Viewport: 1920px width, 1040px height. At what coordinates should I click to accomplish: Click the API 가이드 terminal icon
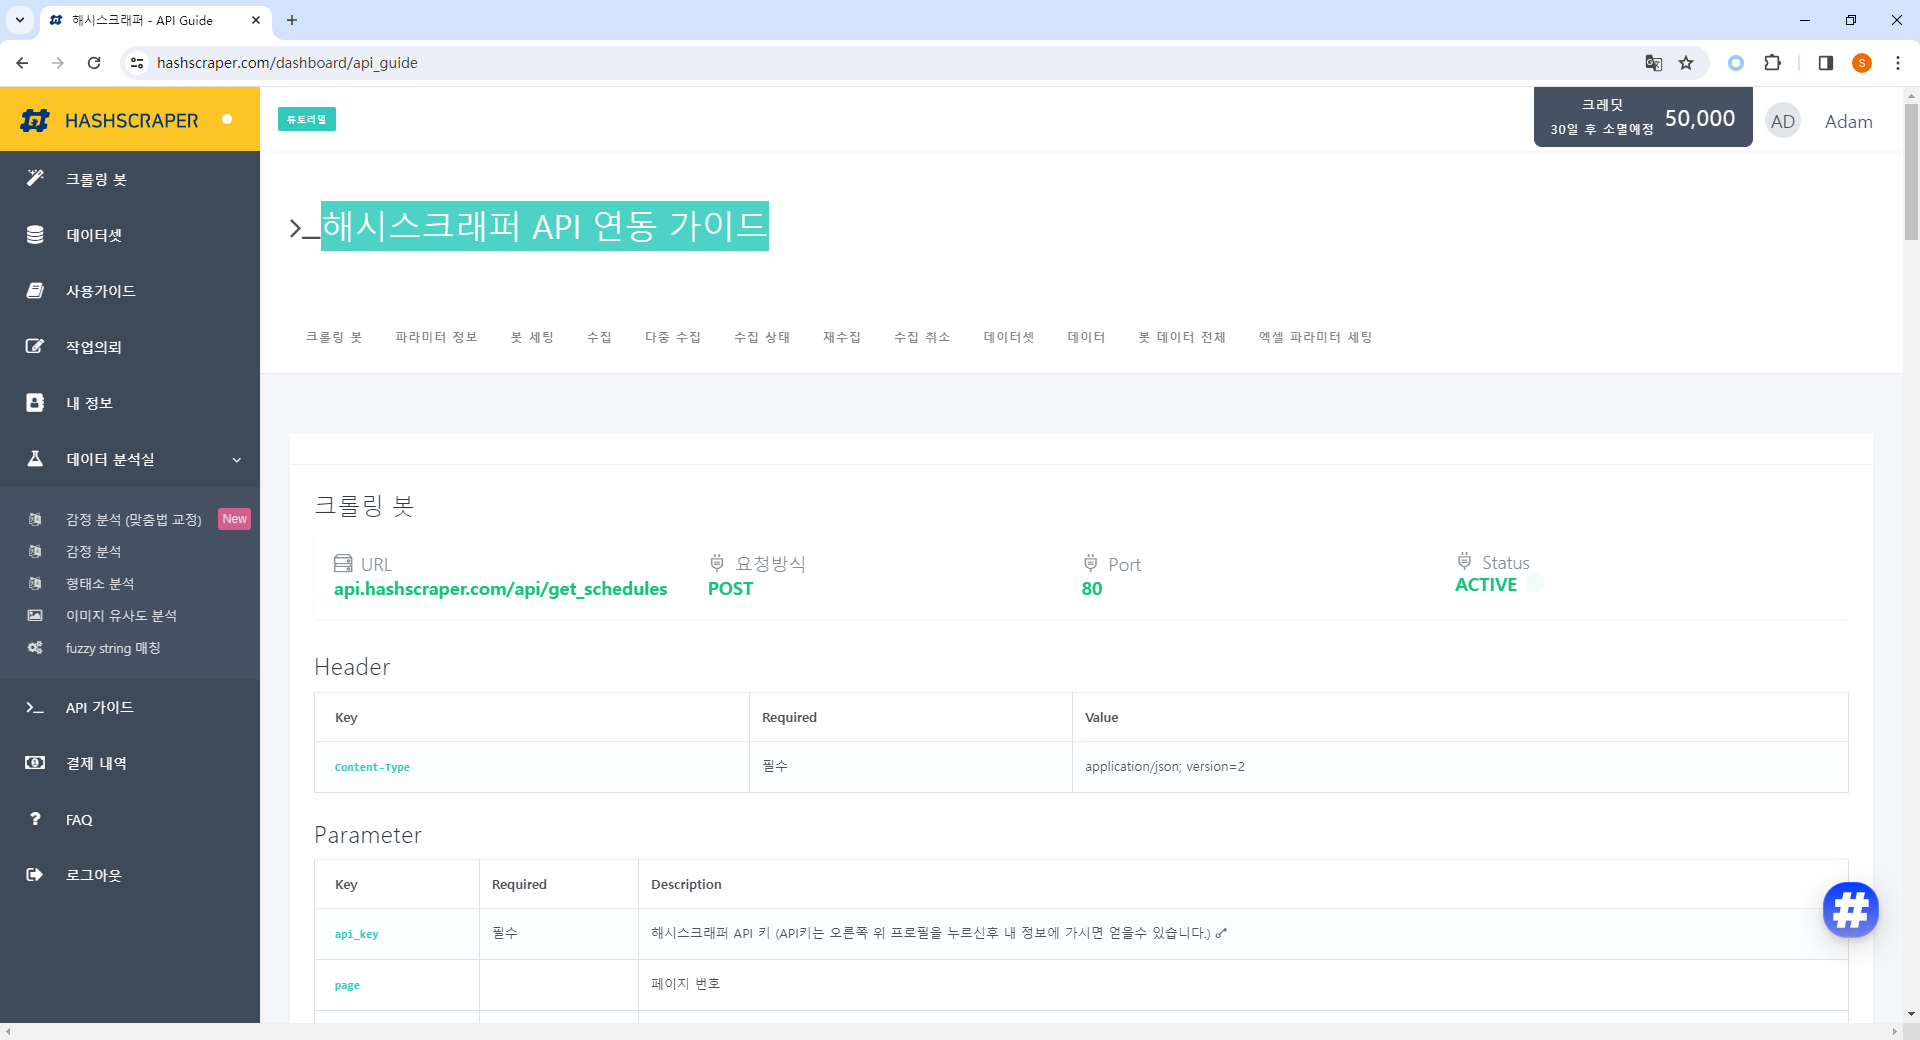pyautogui.click(x=35, y=707)
